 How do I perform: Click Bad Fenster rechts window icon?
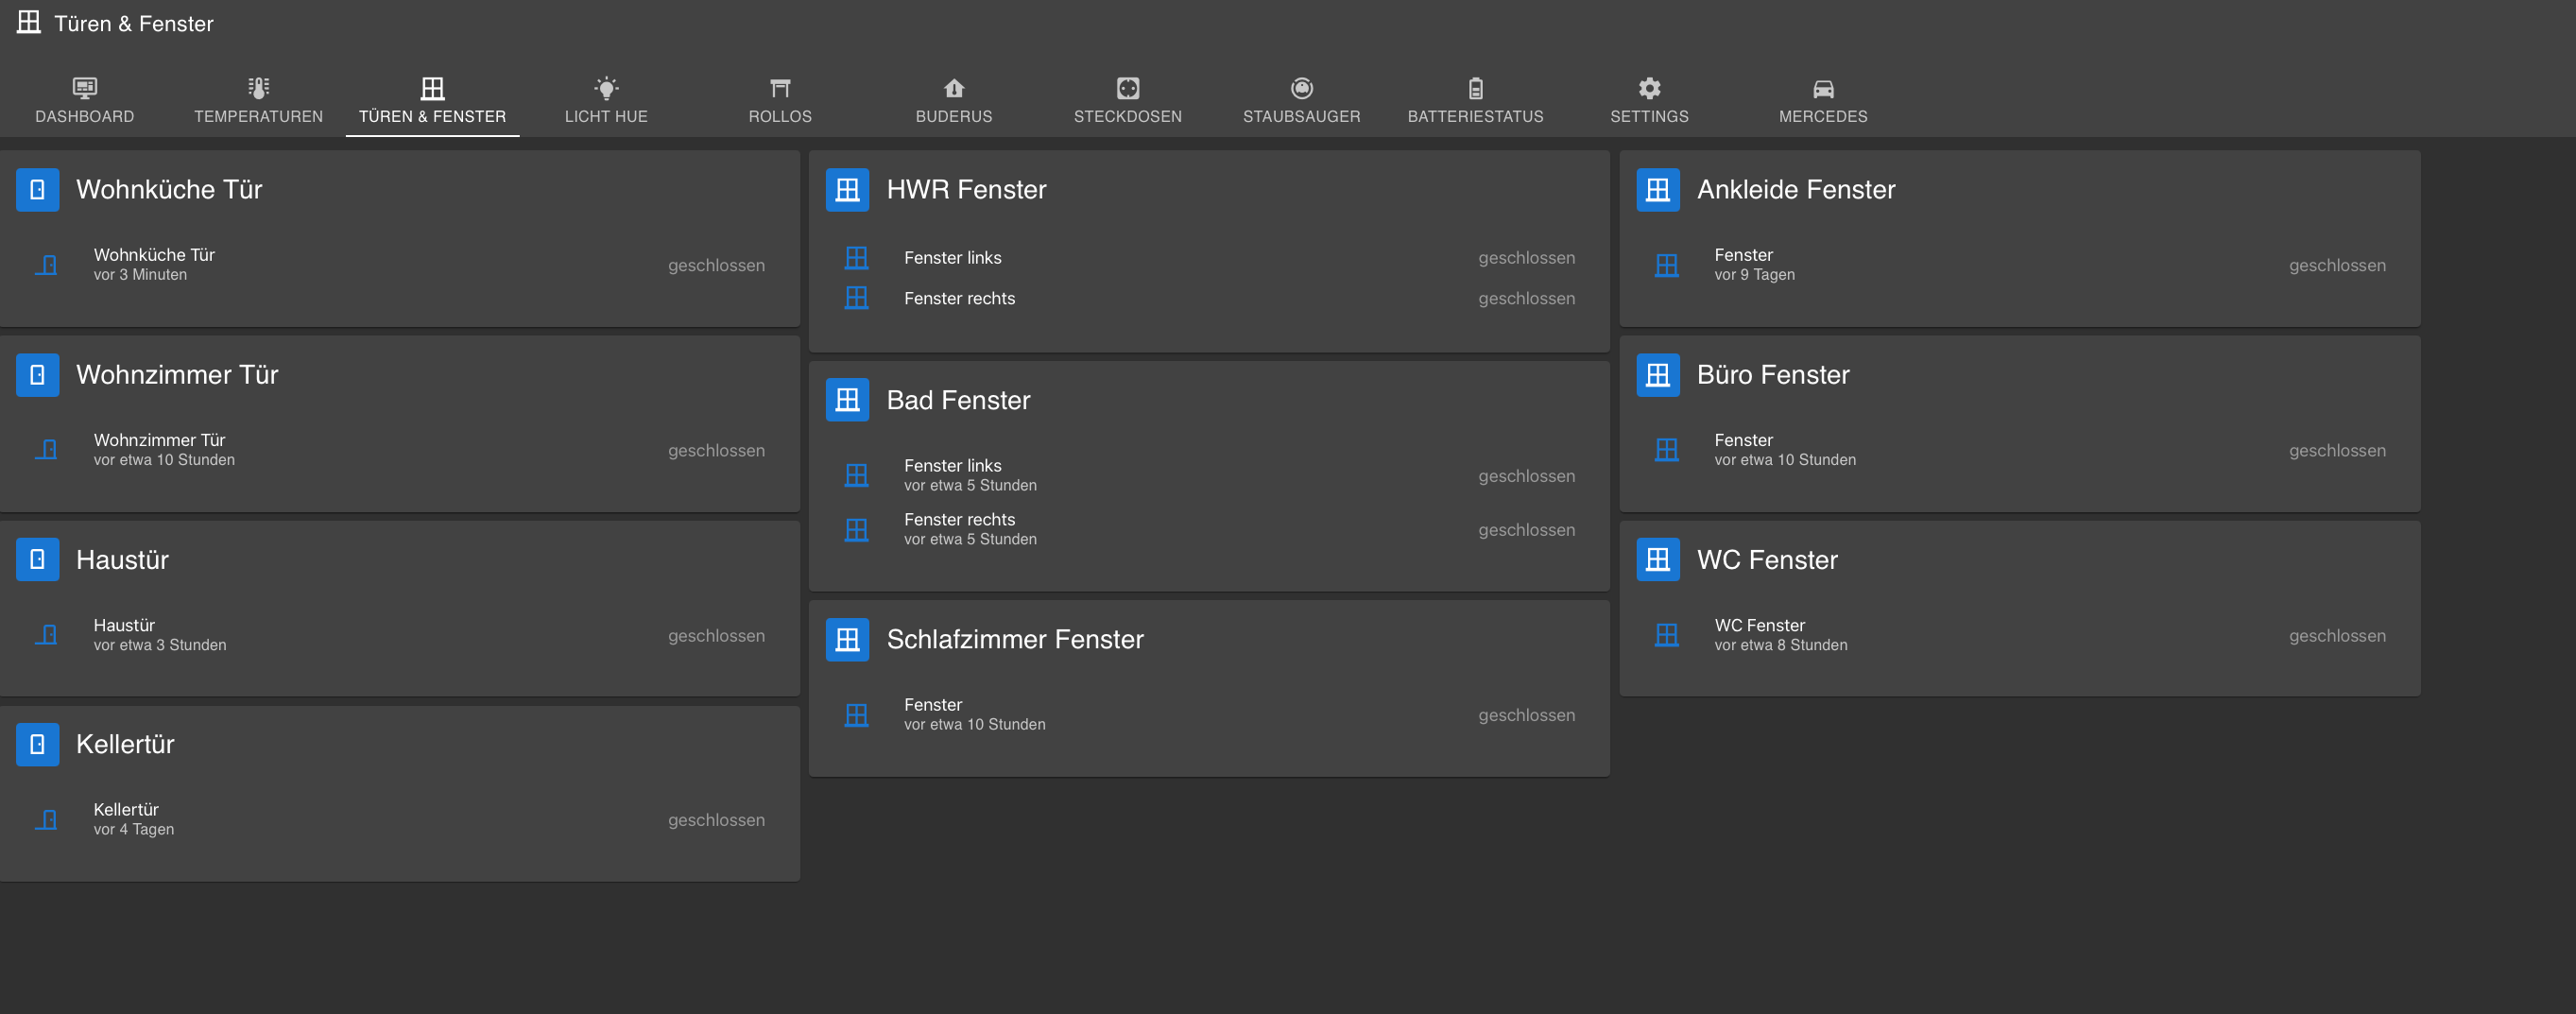click(856, 529)
